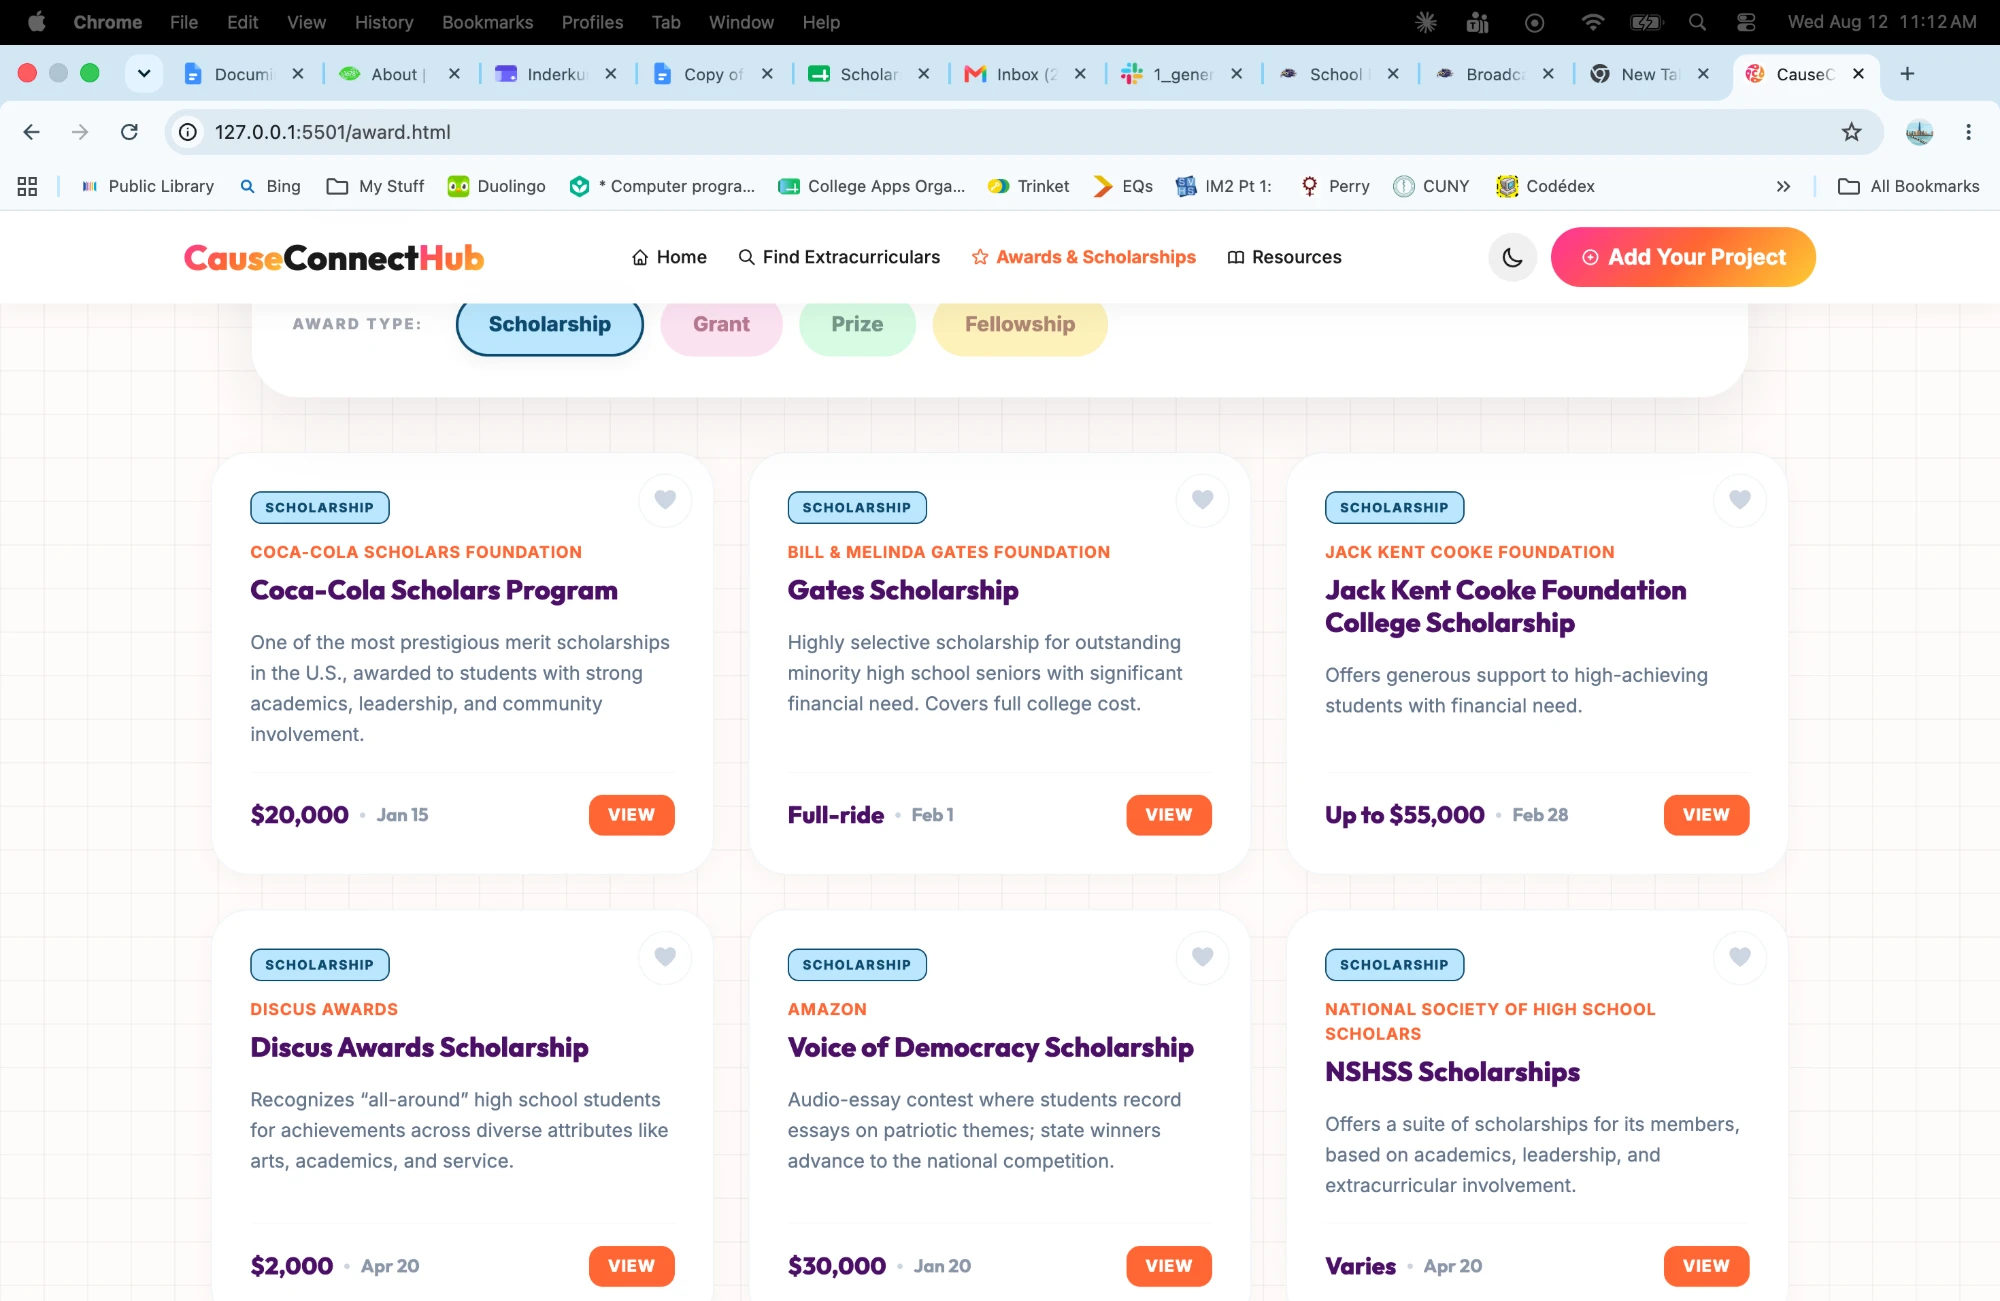2000x1301 pixels.
Task: Open a new browser tab
Action: point(1907,74)
